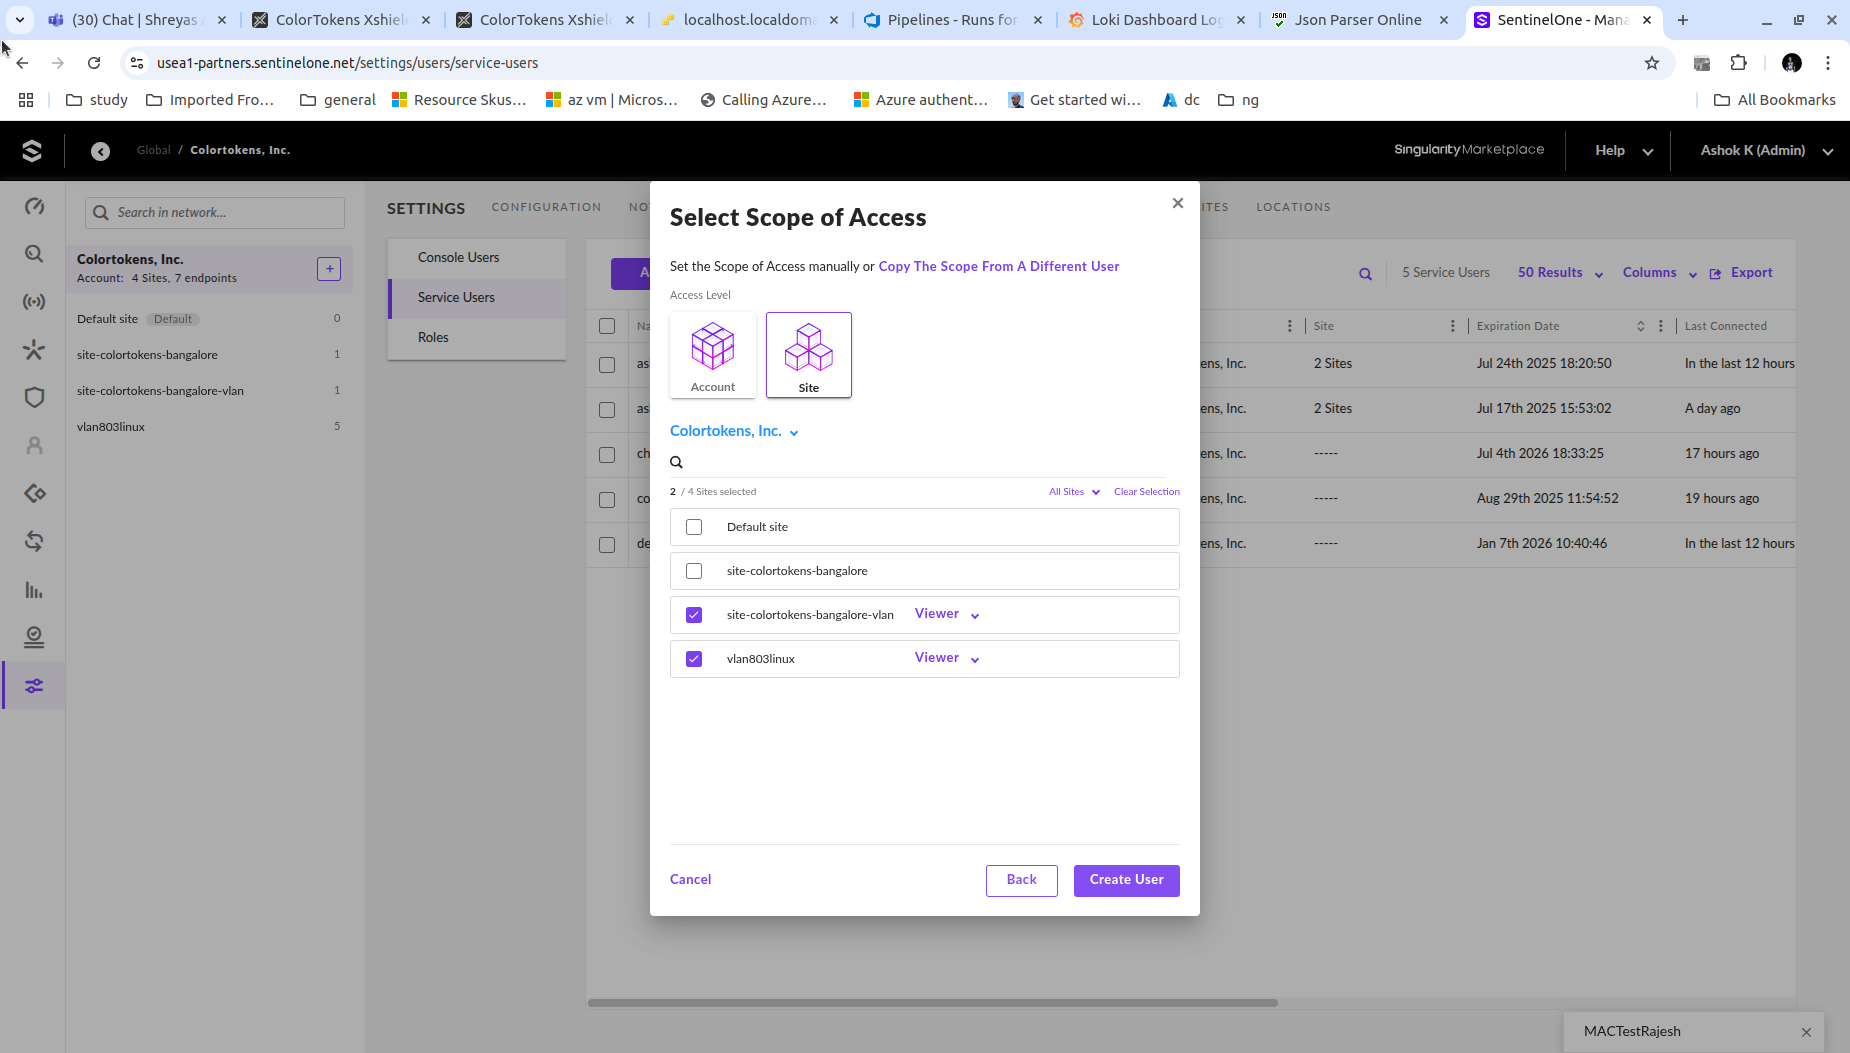The width and height of the screenshot is (1850, 1053).
Task: Open the Viewer role dropdown for vlan803linux
Action: pyautogui.click(x=944, y=657)
